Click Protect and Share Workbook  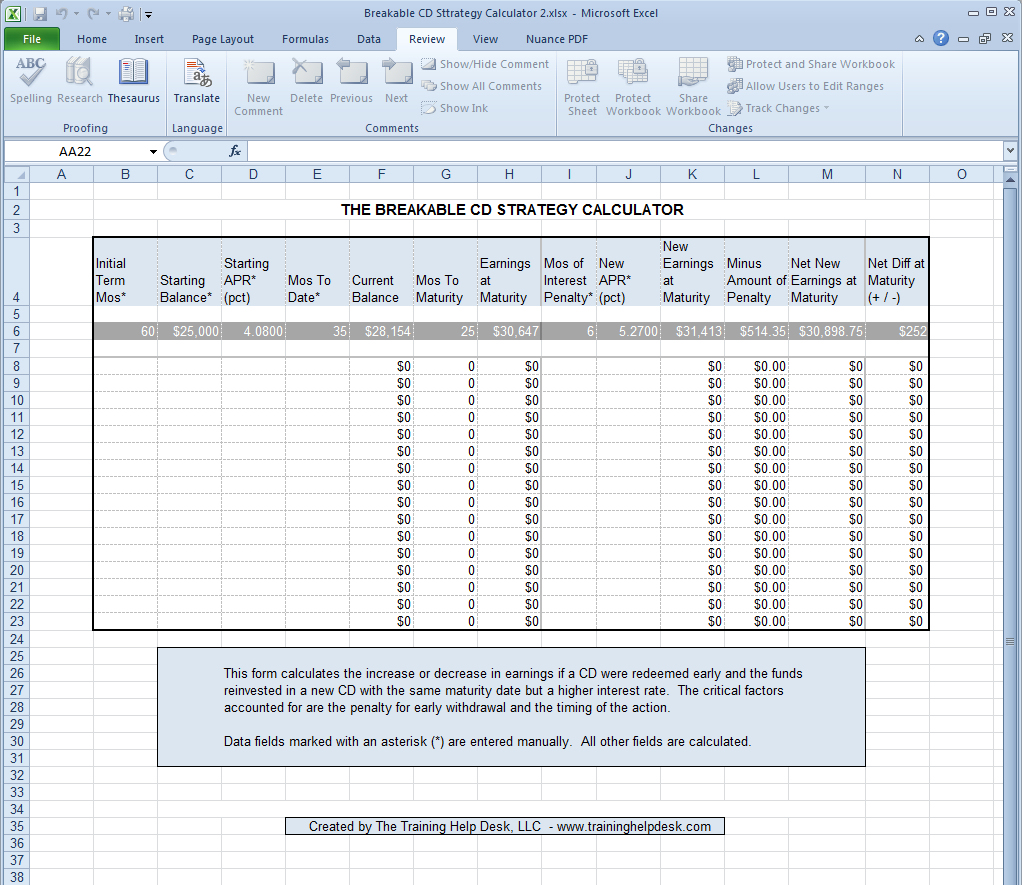click(811, 64)
